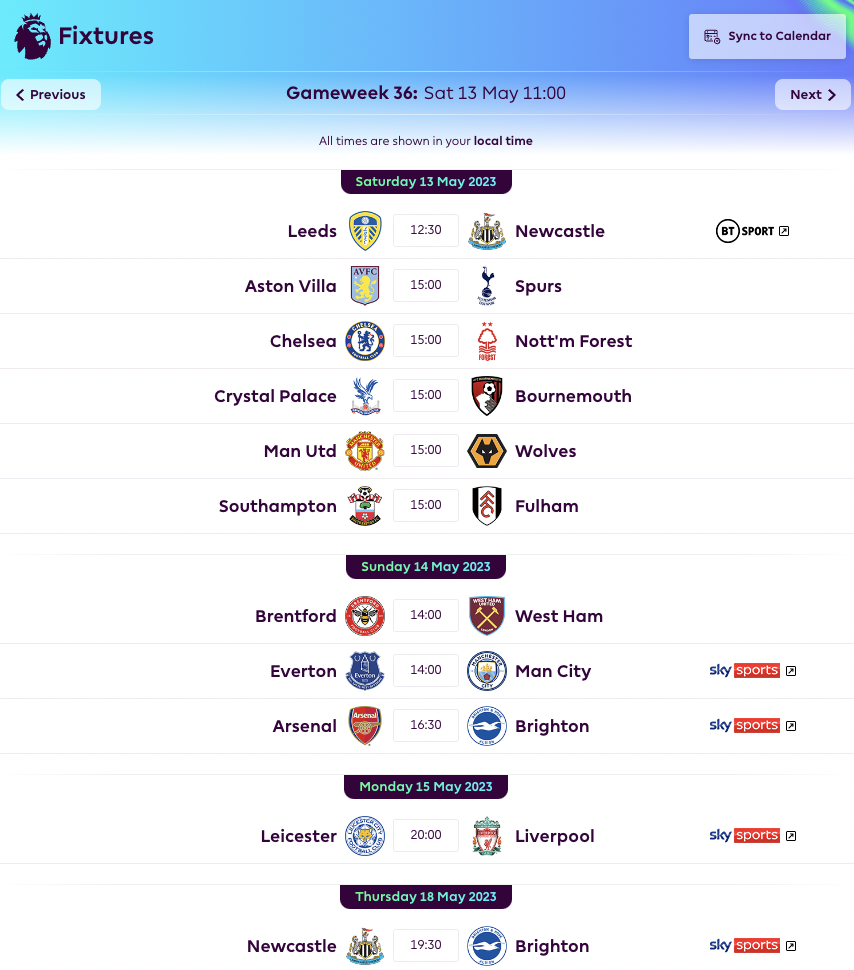The height and width of the screenshot is (970, 854).
Task: Click the Fulham club crest
Action: tap(487, 506)
